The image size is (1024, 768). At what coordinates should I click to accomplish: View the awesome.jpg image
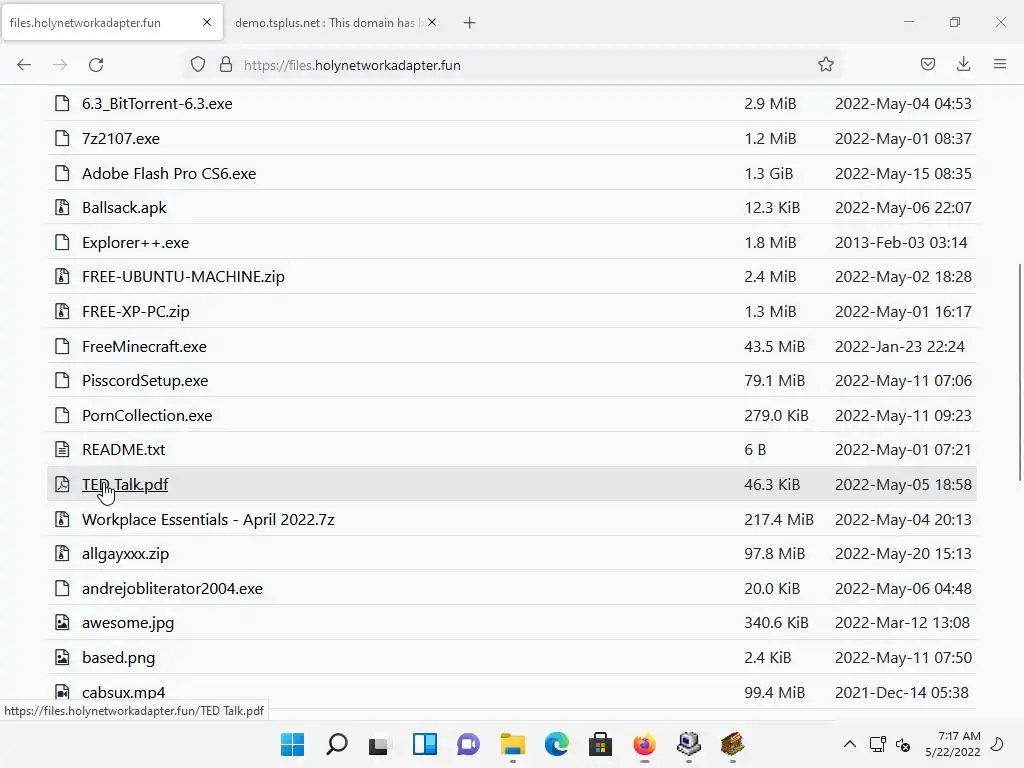pyautogui.click(x=128, y=623)
